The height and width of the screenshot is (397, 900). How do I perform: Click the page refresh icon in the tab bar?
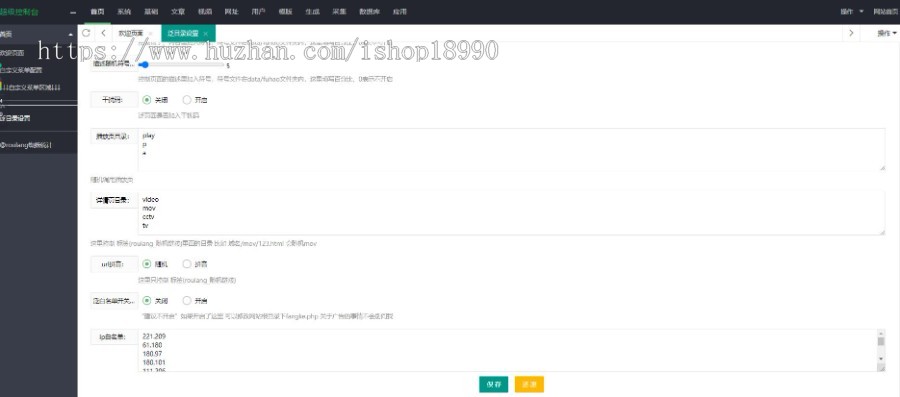pos(86,33)
